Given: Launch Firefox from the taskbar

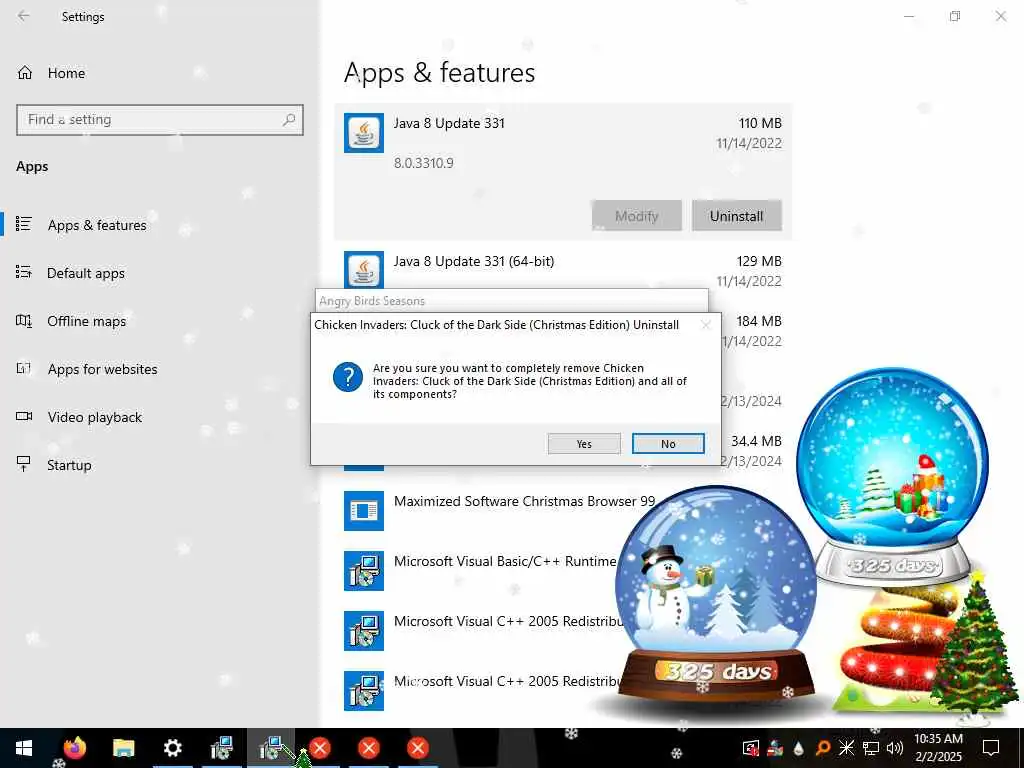Looking at the screenshot, I should coord(74,748).
